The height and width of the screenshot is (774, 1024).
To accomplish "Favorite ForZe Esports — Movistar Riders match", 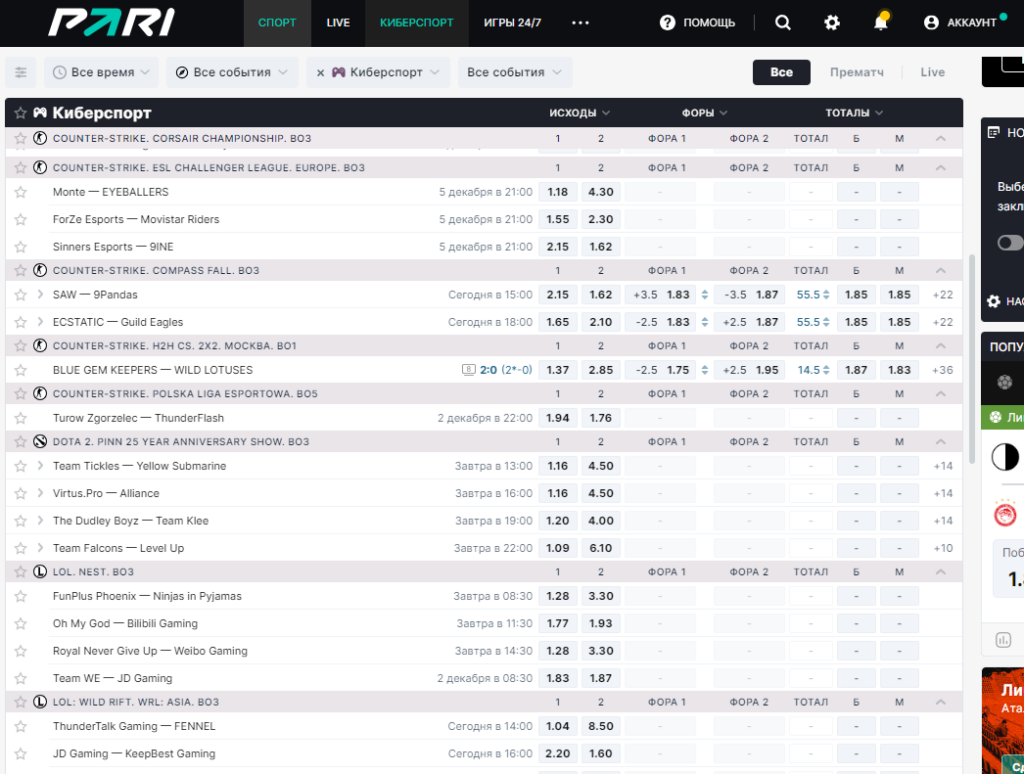I will pos(20,219).
